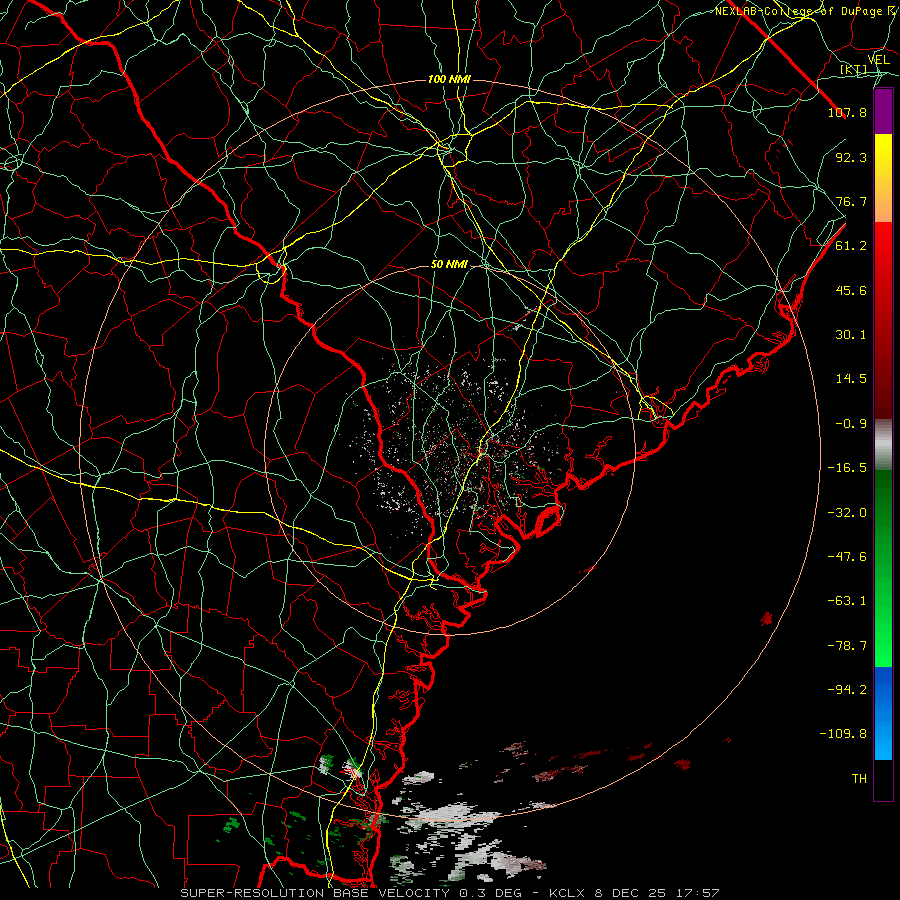Click the 92.3 velocity scale value
Screen dimensions: 900x900
tap(851, 157)
